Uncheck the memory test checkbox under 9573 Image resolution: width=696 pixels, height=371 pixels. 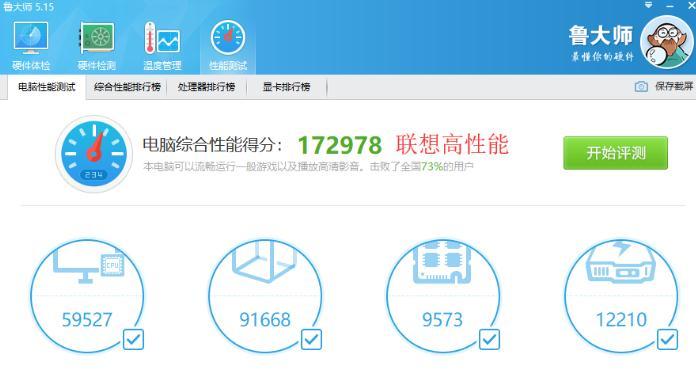tap(489, 339)
